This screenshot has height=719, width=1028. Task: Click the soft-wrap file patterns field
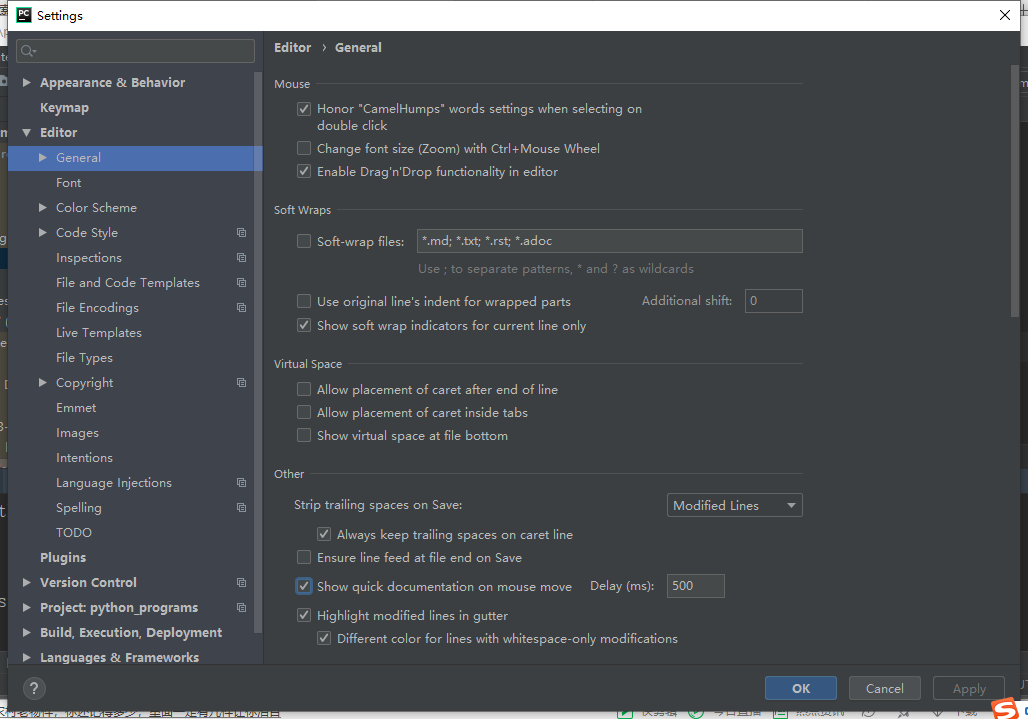pos(610,241)
